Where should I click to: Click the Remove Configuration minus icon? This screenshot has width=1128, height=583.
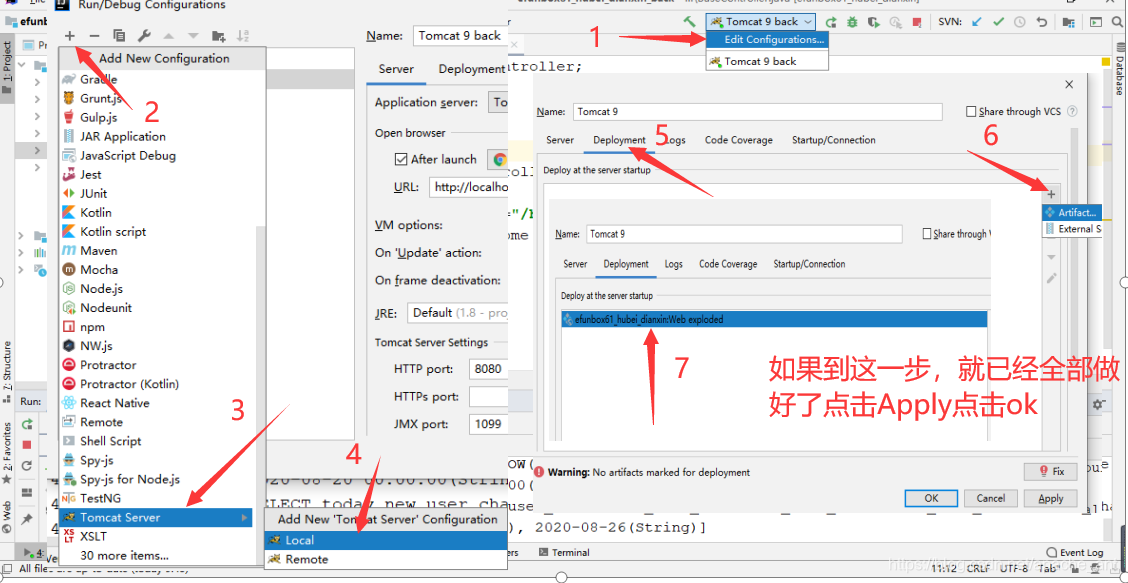click(x=94, y=35)
